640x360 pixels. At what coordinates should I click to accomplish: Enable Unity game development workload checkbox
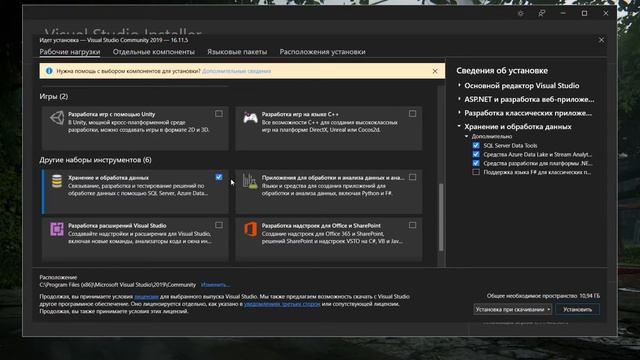coord(219,113)
